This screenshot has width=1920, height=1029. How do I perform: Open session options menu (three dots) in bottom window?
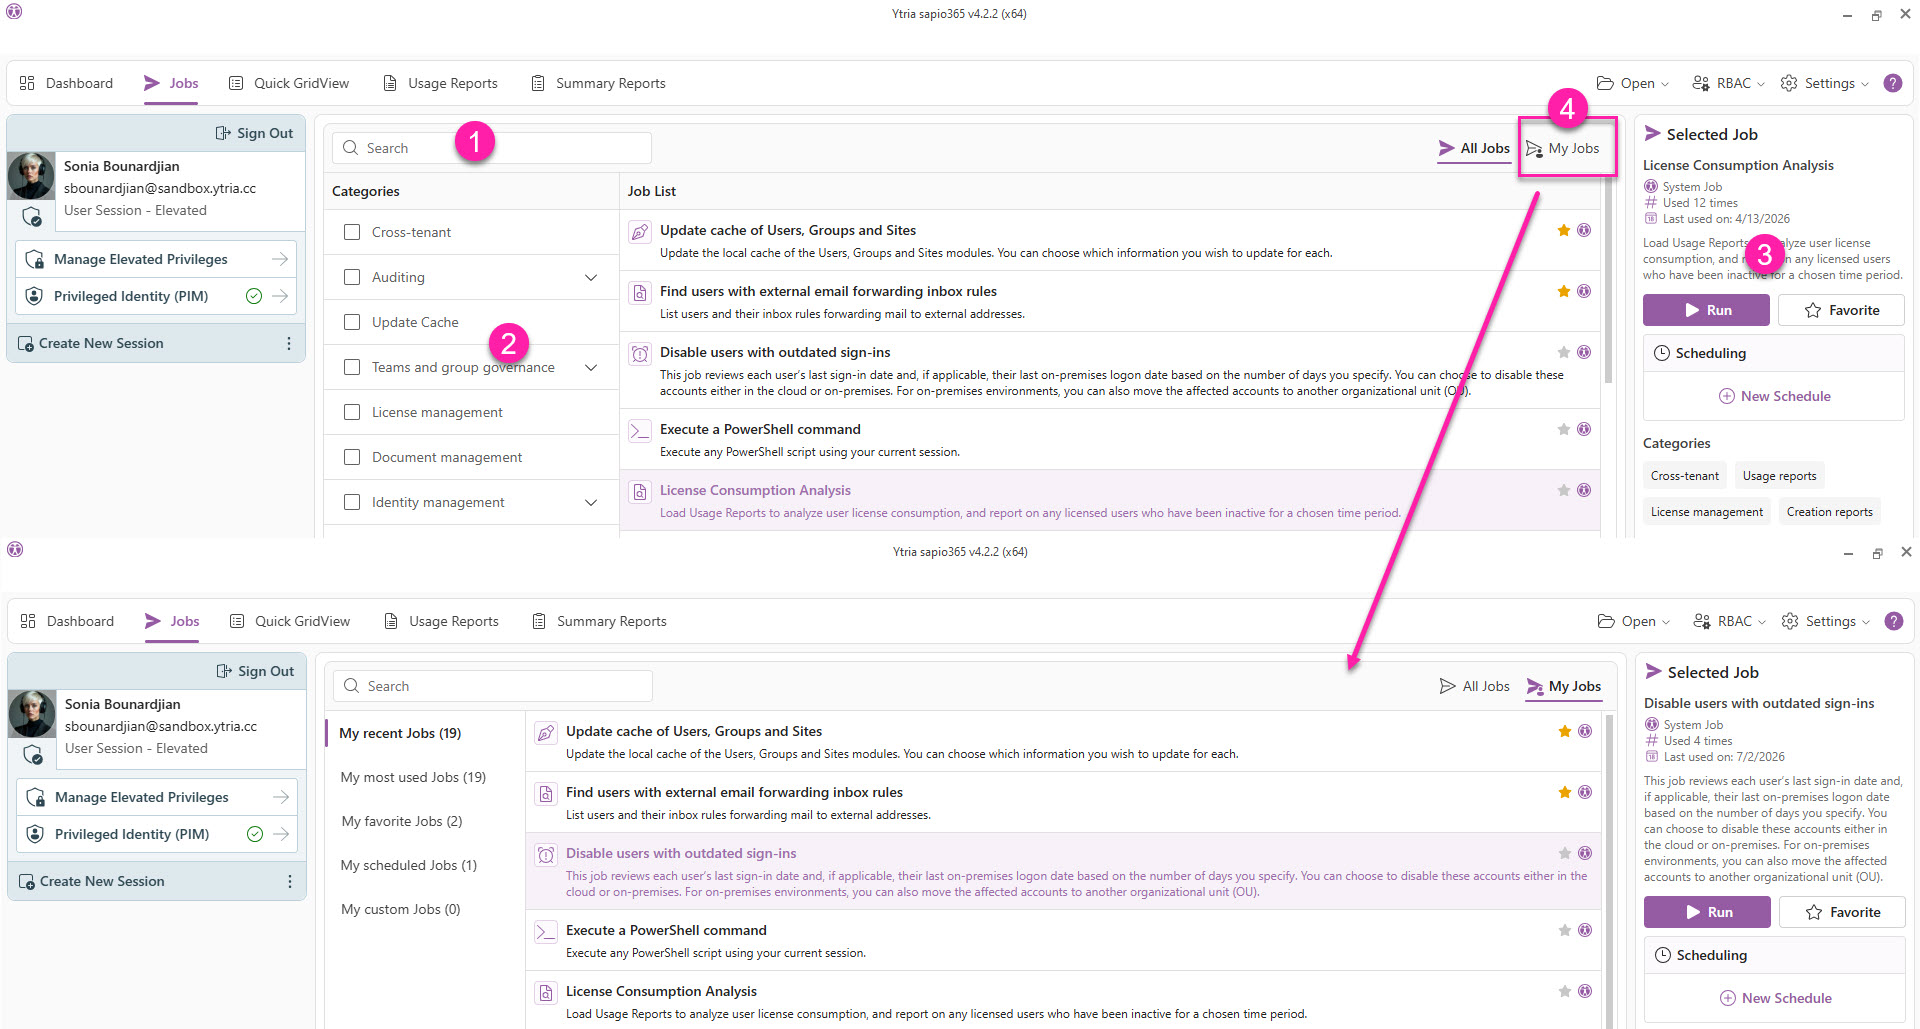[290, 881]
